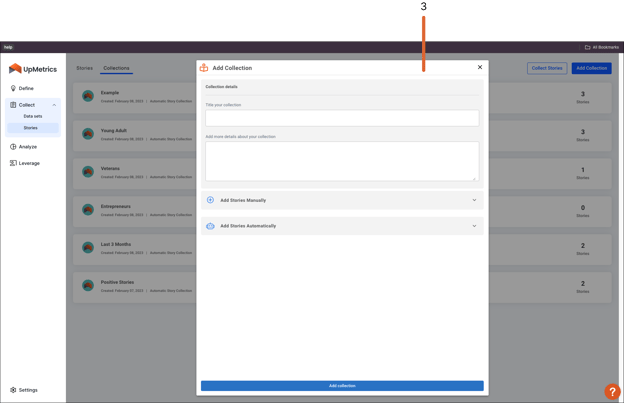
Task: Click the Positive Stories row's 2 Stories count
Action: (583, 287)
